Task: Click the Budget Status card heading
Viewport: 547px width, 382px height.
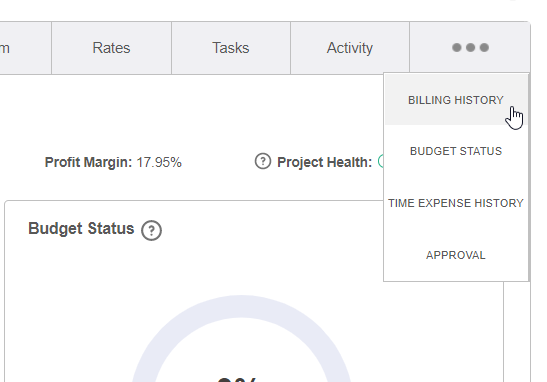Action: [81, 229]
